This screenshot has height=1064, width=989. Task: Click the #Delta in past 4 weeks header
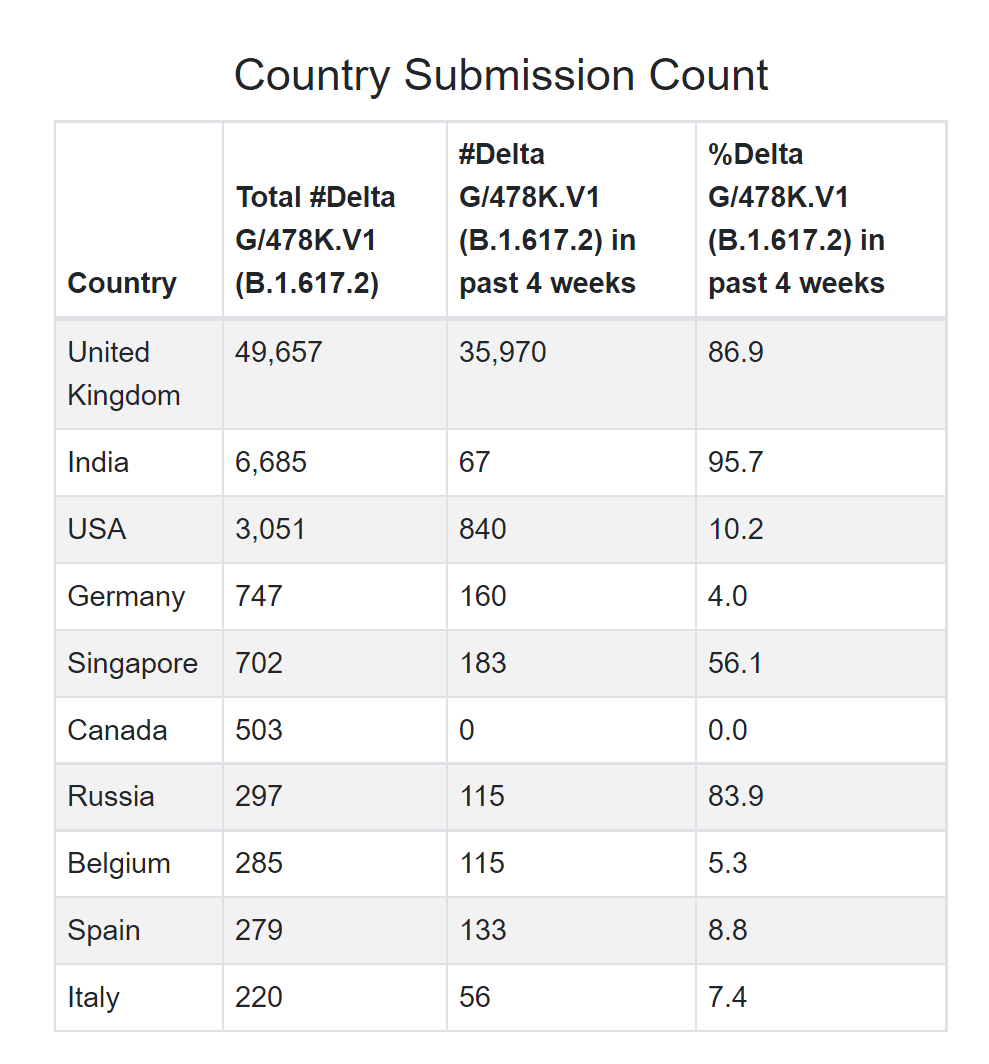point(547,219)
